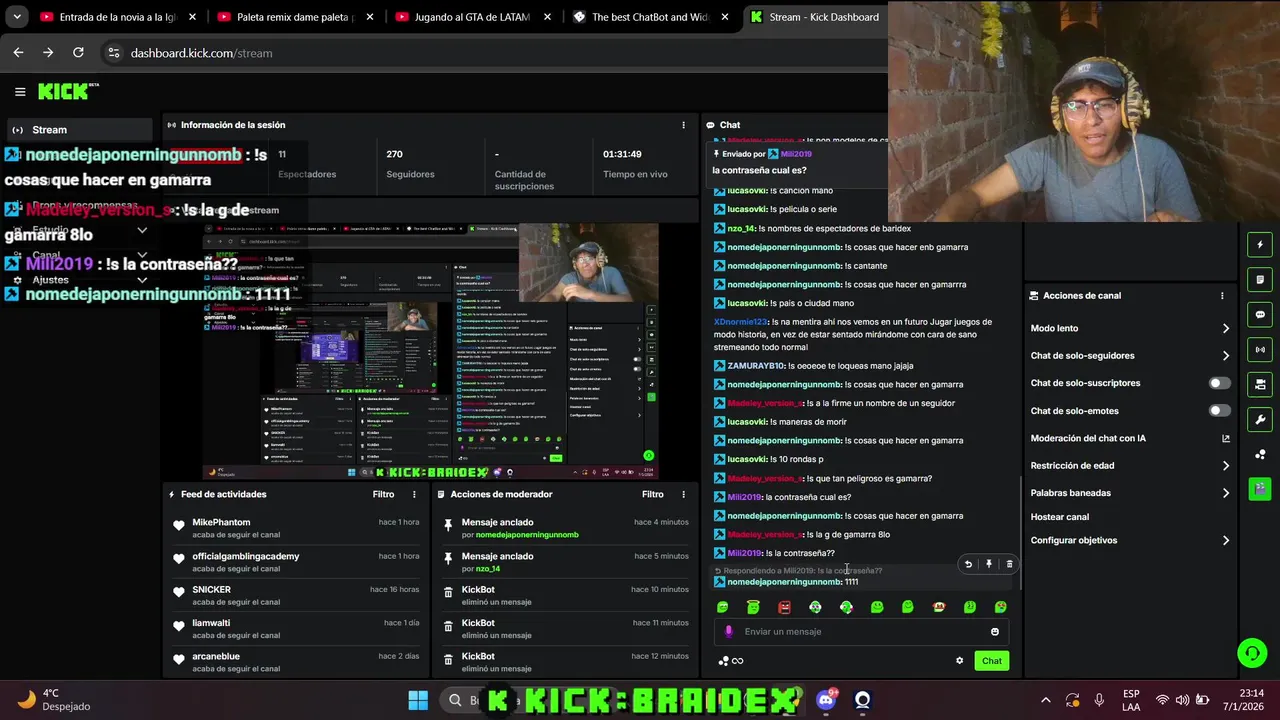The height and width of the screenshot is (720, 1280).
Task: Open the Kick hamburger menu
Action: 20,91
